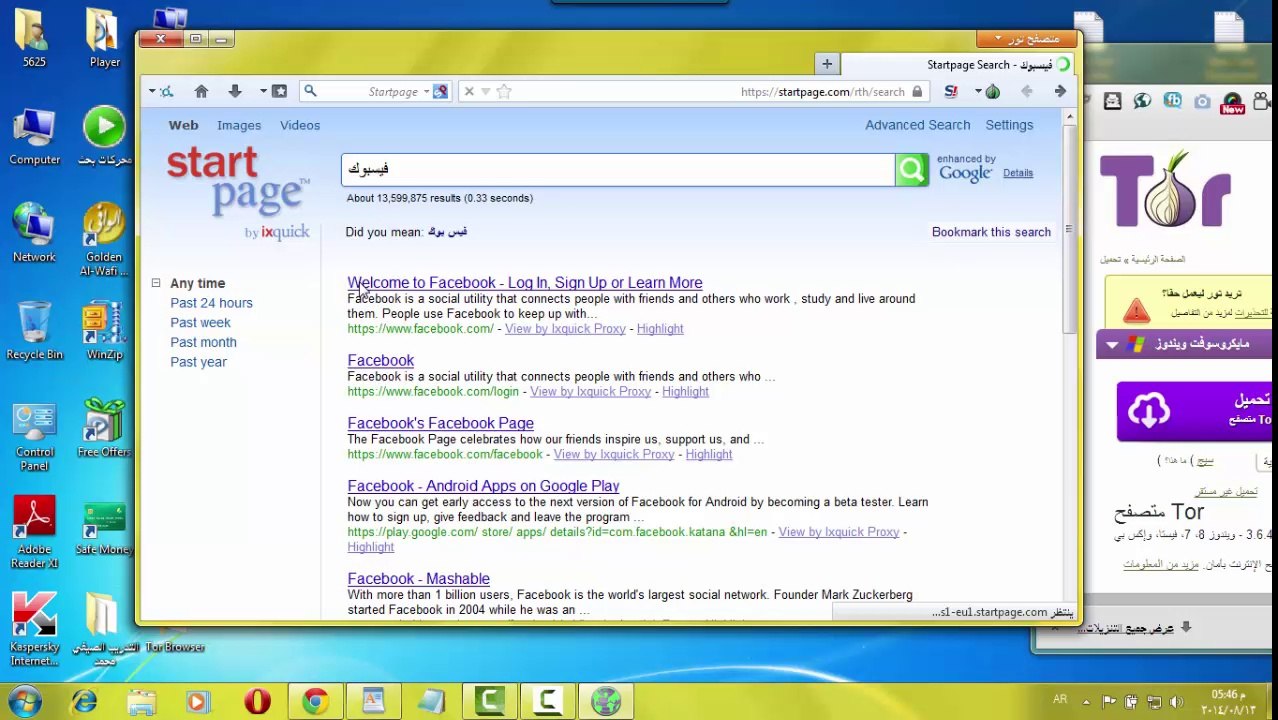This screenshot has height=720, width=1278.
Task: Open the Free Offers desktop icon
Action: pyautogui.click(x=104, y=427)
